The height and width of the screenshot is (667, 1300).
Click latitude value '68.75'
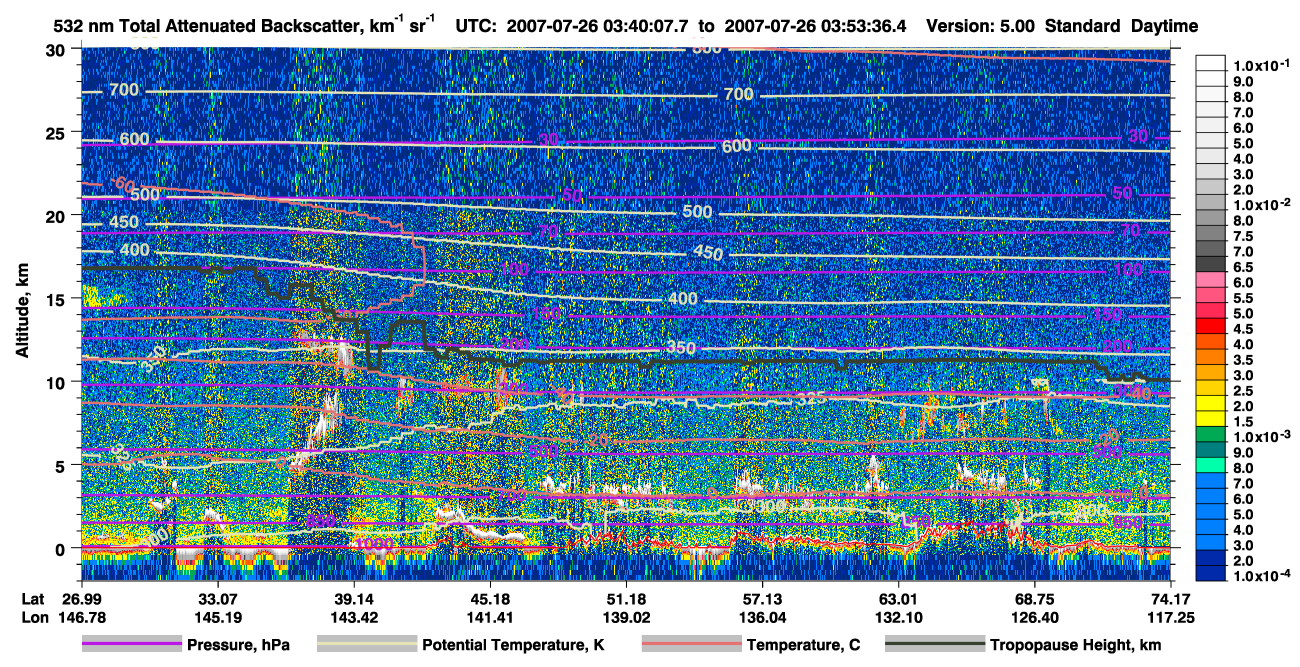point(1034,598)
